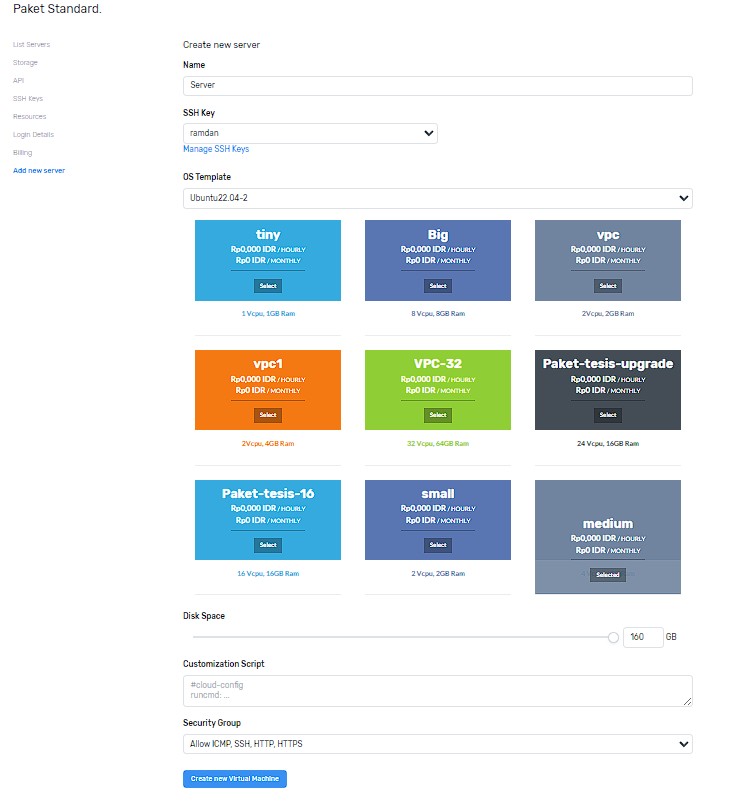Viewport: 735px width, 805px height.
Task: Click the VPC-32 green card title
Action: coord(438,363)
